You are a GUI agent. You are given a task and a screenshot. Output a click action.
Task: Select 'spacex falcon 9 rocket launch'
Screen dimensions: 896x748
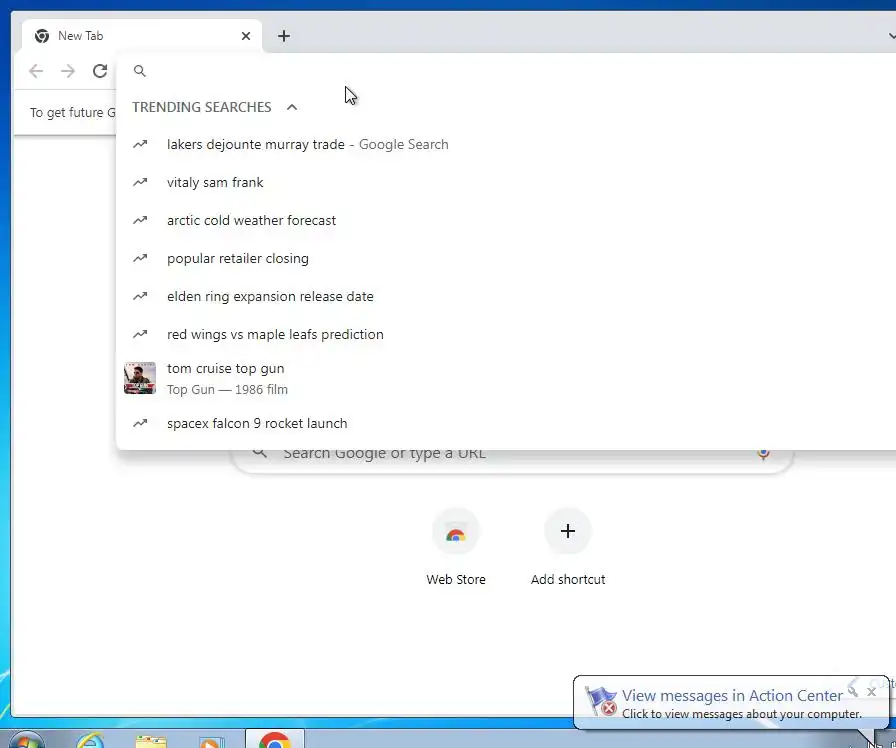point(506,423)
